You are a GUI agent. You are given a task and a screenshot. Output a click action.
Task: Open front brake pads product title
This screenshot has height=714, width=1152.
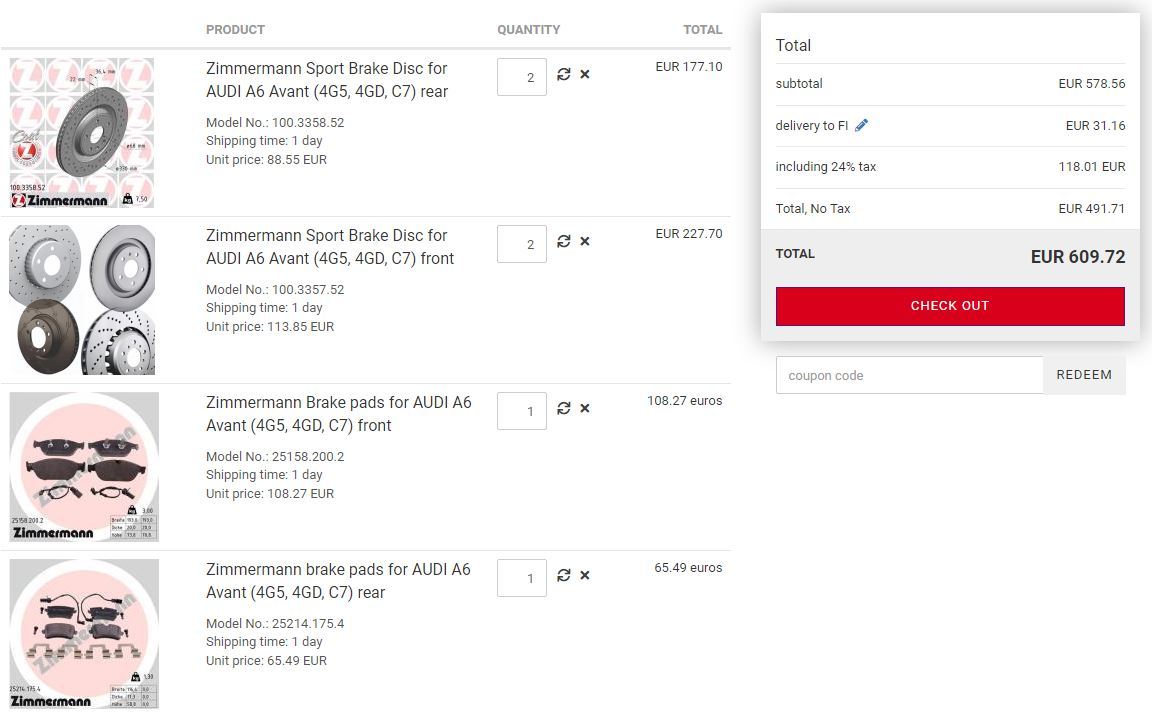pyautogui.click(x=338, y=414)
